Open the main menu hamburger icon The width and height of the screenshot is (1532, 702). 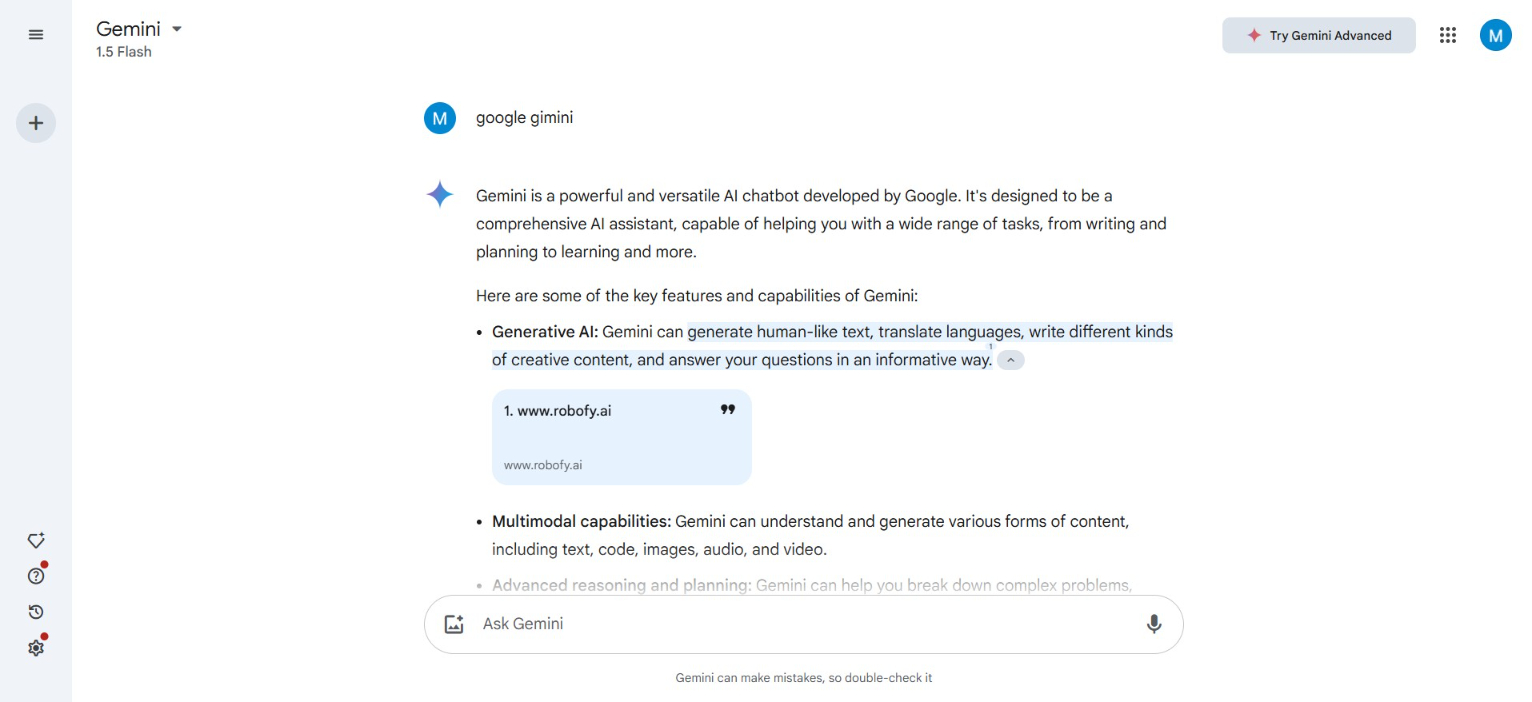[x=36, y=35]
